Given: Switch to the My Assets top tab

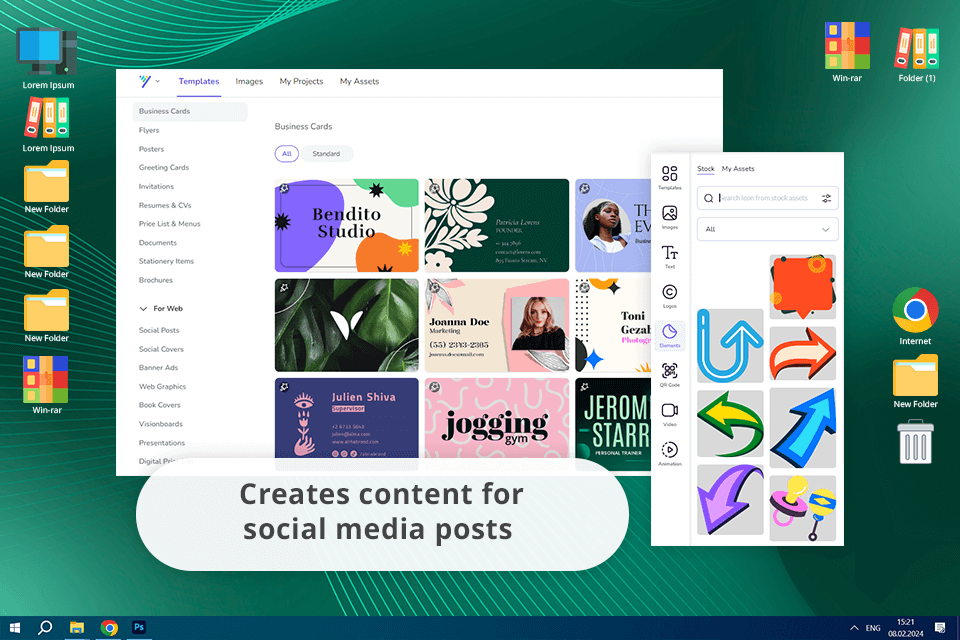Looking at the screenshot, I should [x=359, y=81].
